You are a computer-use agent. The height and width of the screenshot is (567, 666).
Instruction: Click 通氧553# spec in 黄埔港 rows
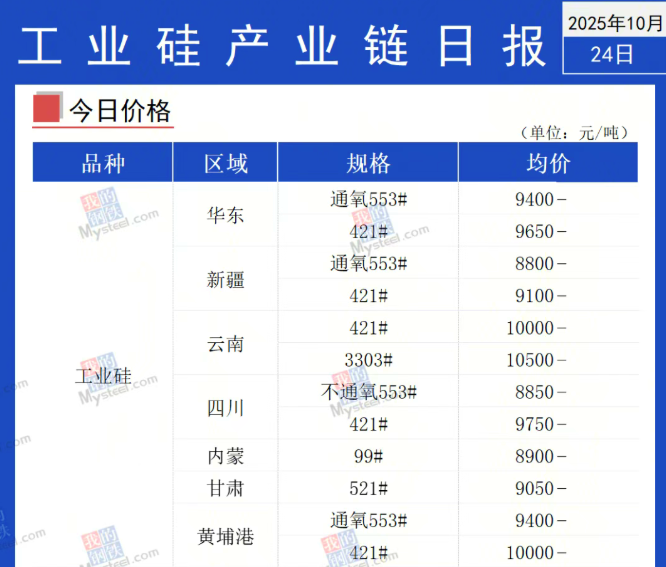tap(369, 520)
